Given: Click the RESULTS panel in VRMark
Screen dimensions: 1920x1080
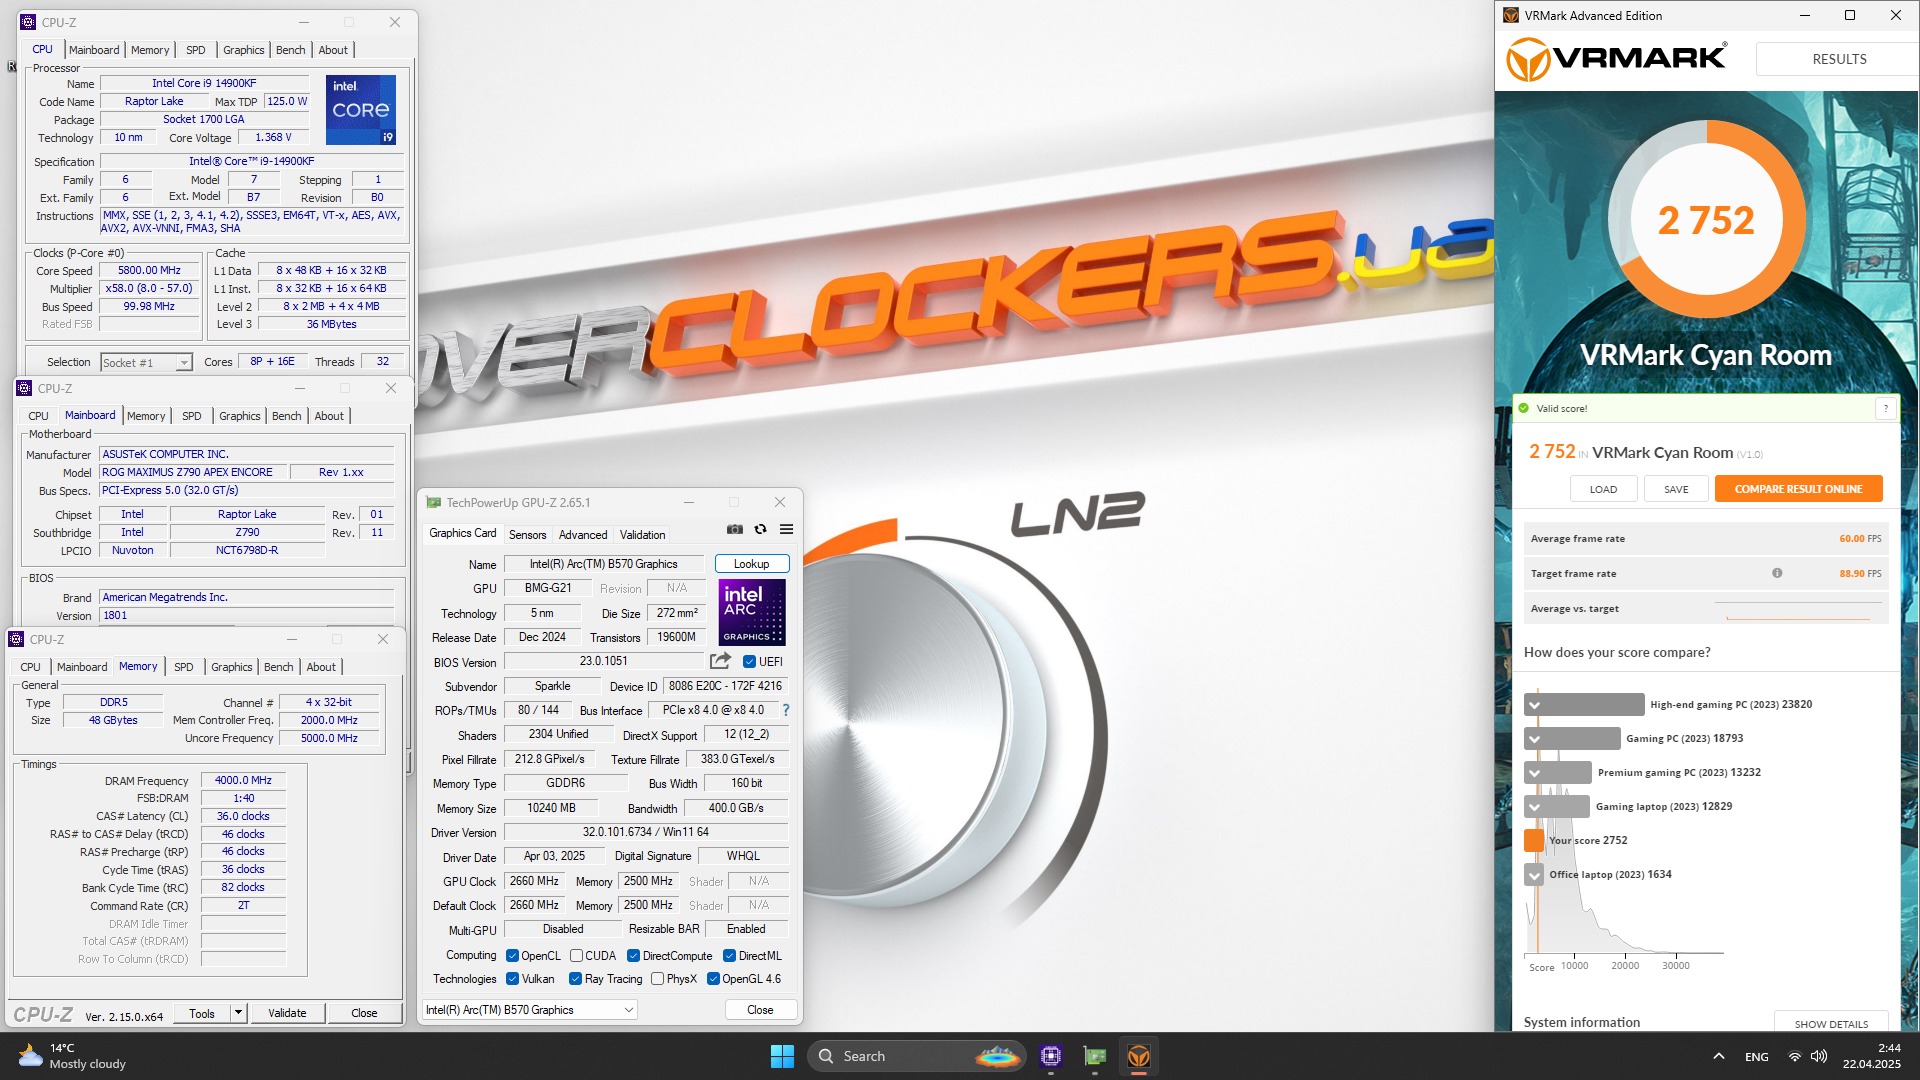Looking at the screenshot, I should coord(1838,59).
